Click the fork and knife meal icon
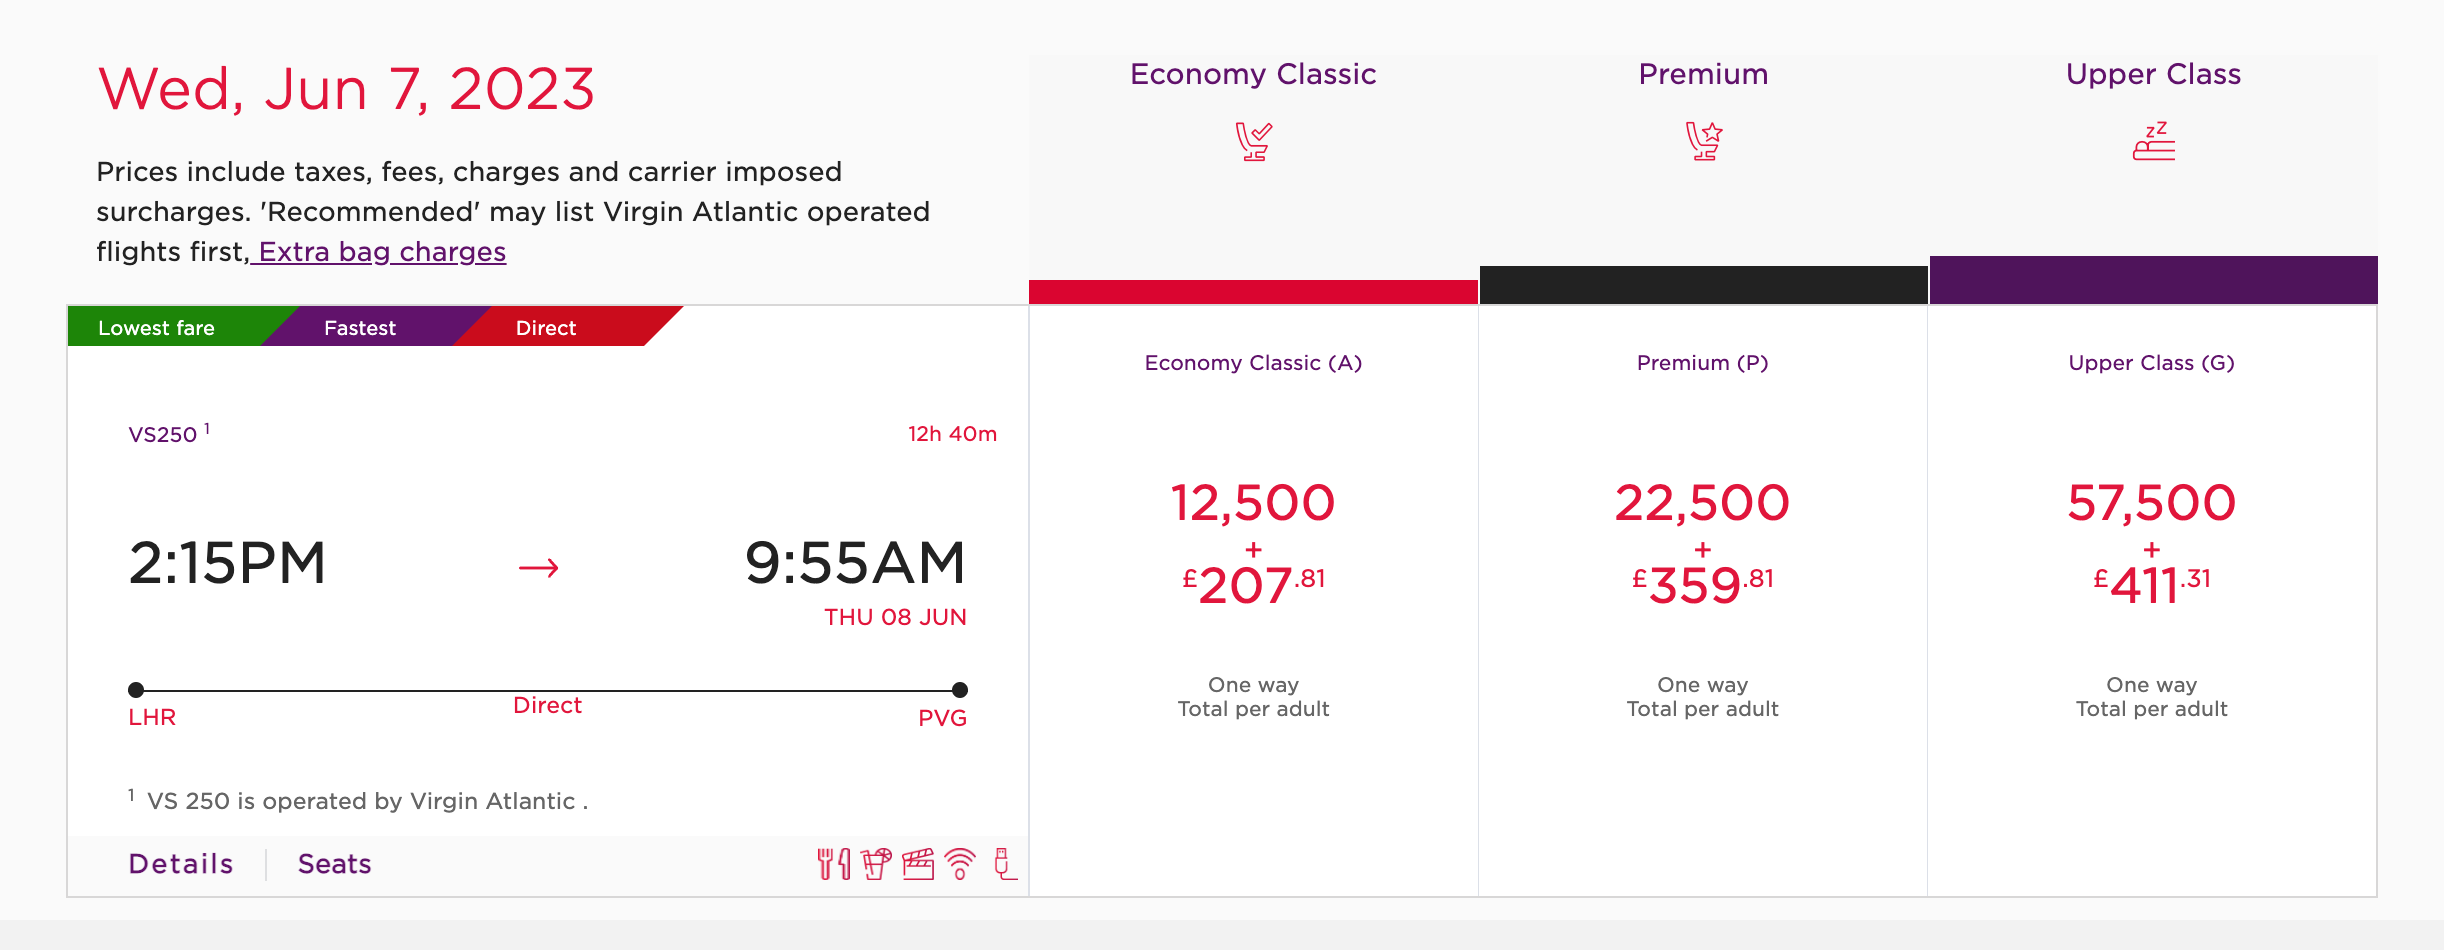This screenshot has width=2444, height=950. 833,863
